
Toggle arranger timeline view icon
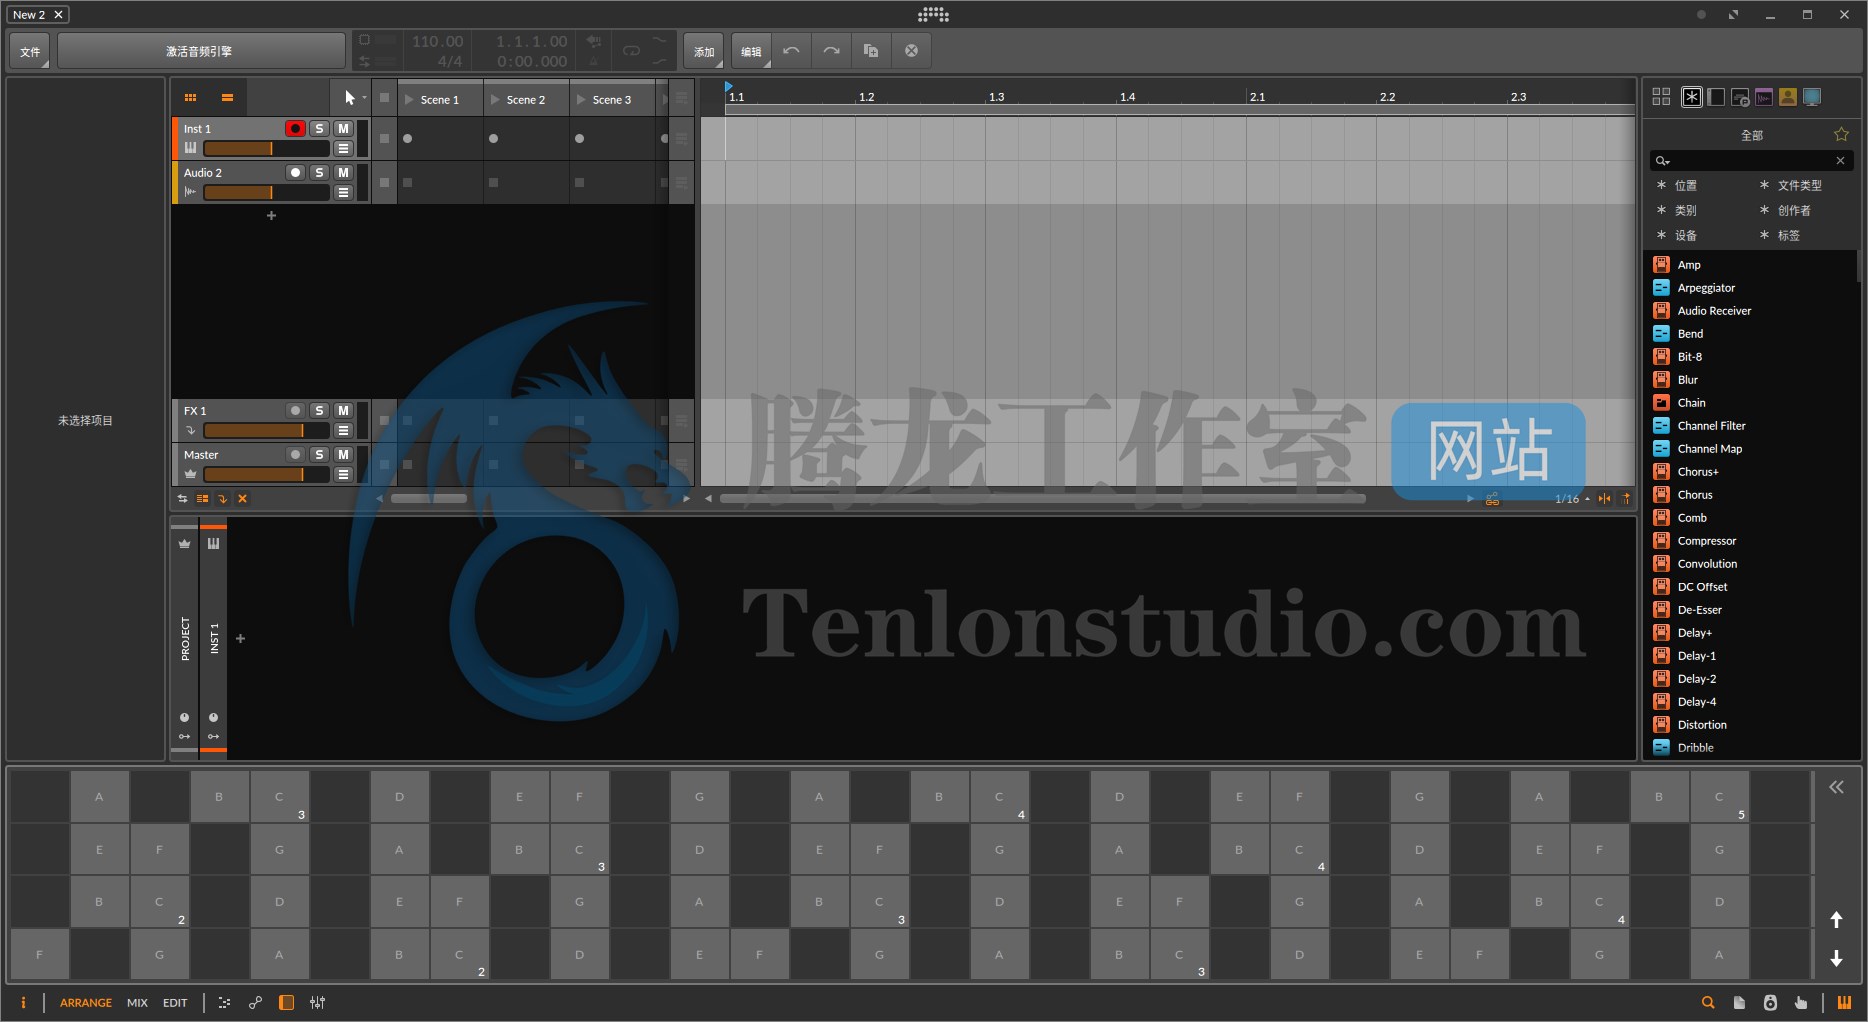(x=227, y=98)
